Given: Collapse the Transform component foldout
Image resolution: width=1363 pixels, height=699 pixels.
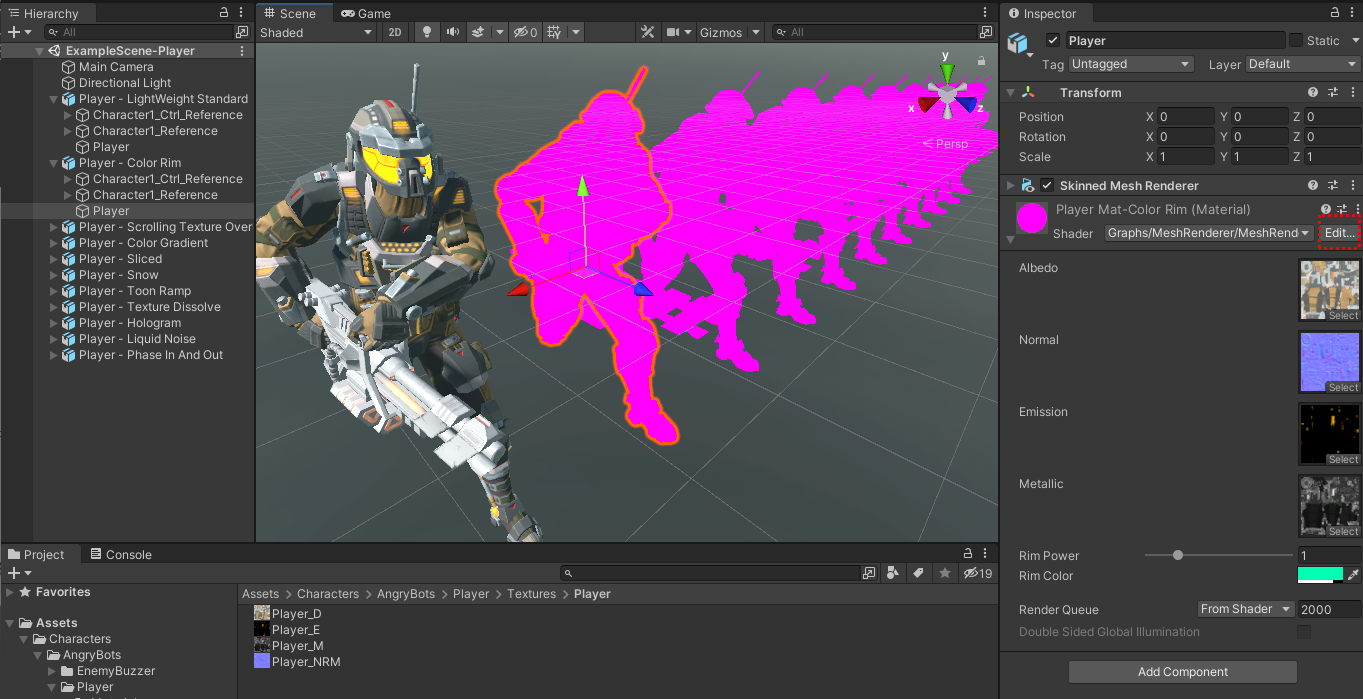Looking at the screenshot, I should 1010,92.
